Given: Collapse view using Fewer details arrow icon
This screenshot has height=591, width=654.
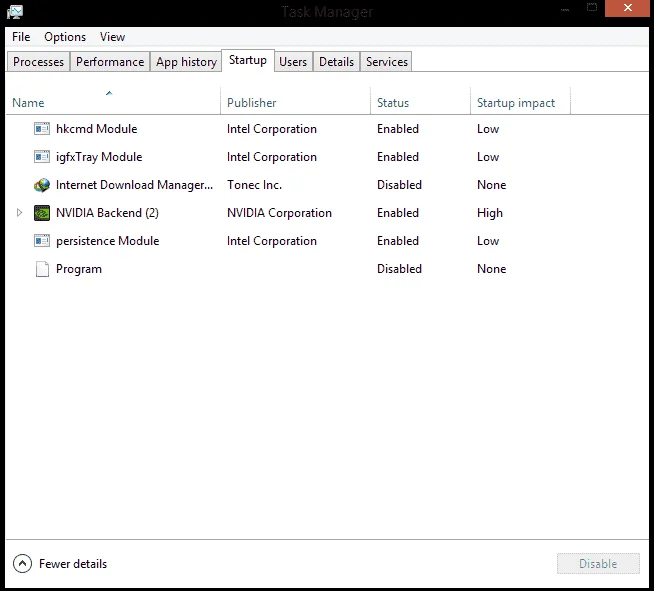Looking at the screenshot, I should point(23,563).
